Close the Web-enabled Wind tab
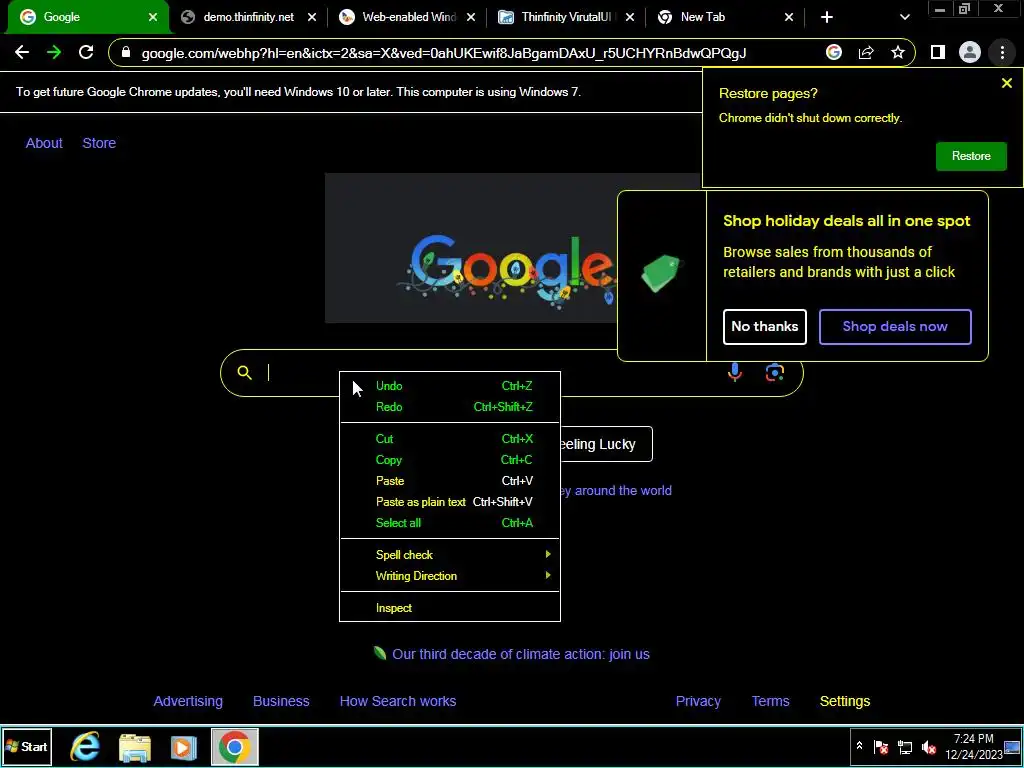This screenshot has height=768, width=1024. coord(471,17)
